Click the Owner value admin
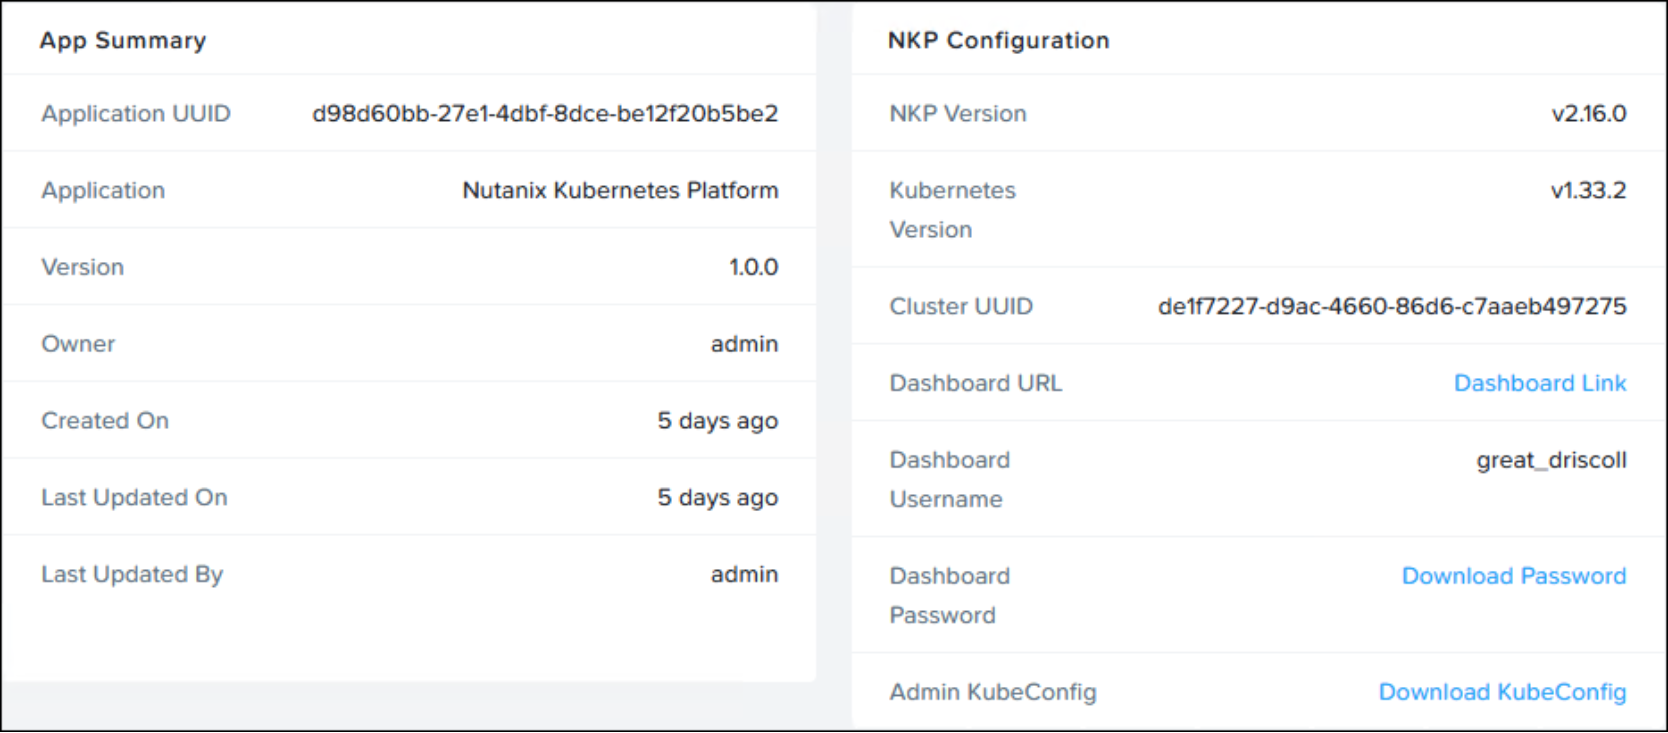Screen dimensions: 1668x733 (x=744, y=344)
